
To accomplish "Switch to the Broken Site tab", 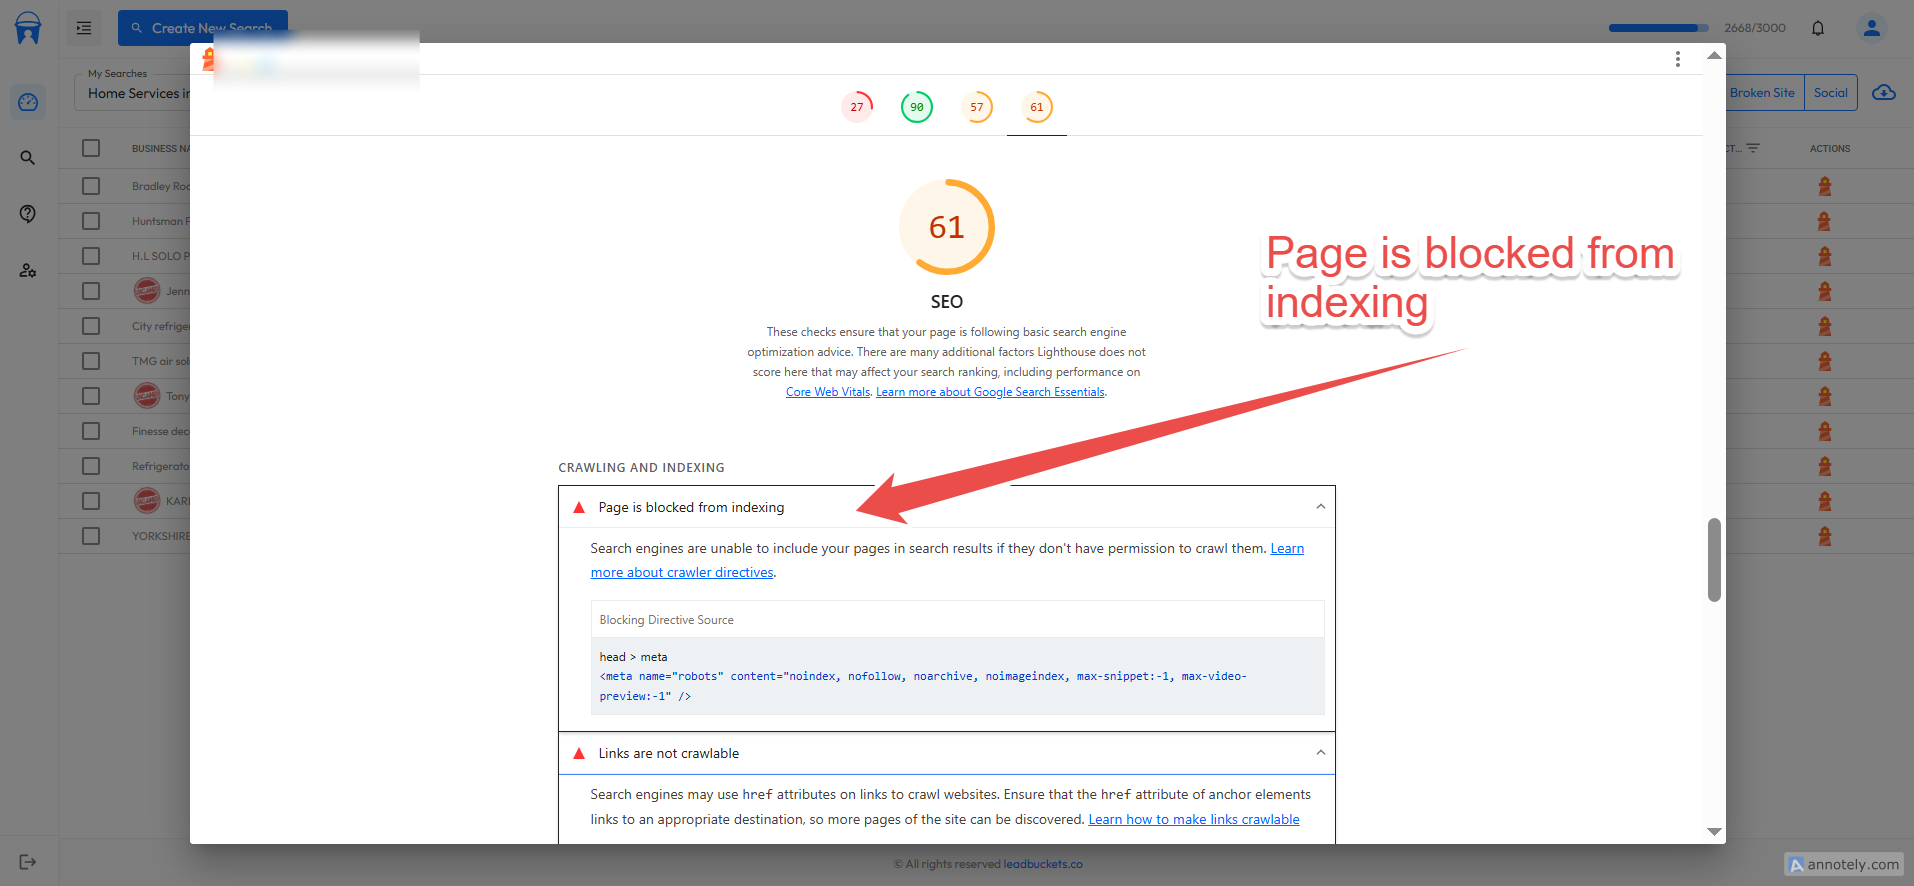I will [1764, 93].
